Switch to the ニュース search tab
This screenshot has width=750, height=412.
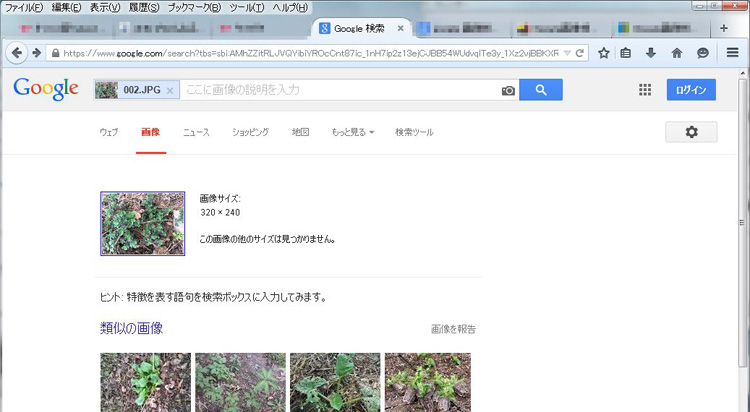196,132
